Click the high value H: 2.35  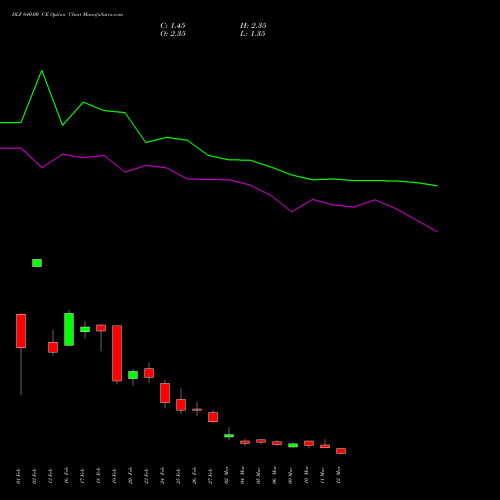[253, 26]
